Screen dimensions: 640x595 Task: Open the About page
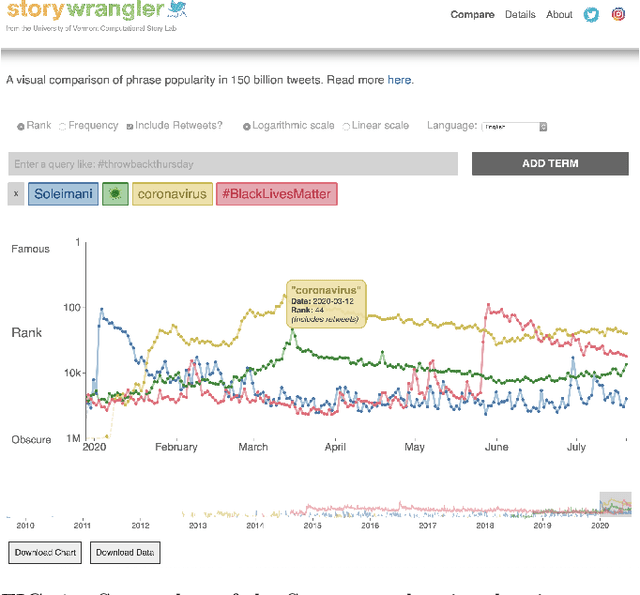559,15
